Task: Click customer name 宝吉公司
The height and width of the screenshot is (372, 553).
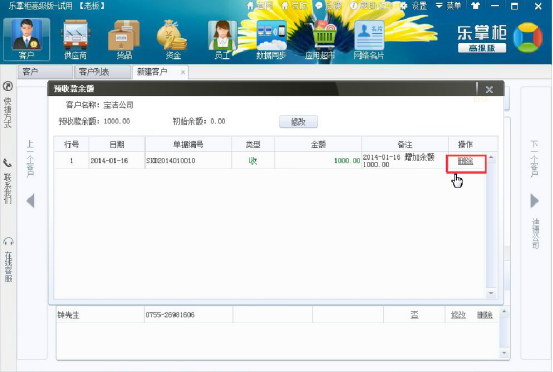Action: pos(118,105)
